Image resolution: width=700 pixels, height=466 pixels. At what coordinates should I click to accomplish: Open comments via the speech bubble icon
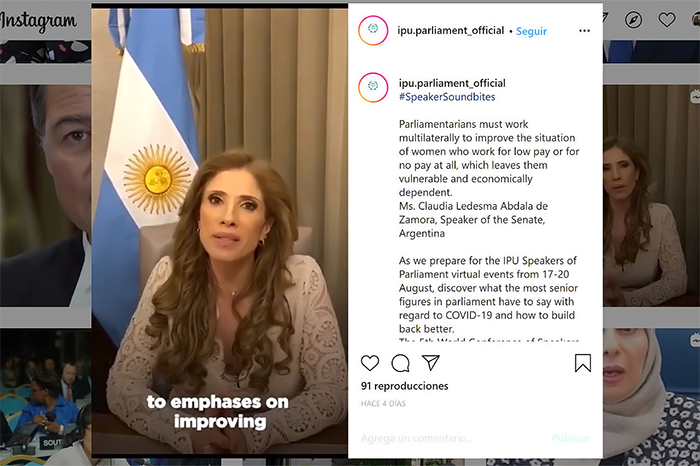pos(400,363)
